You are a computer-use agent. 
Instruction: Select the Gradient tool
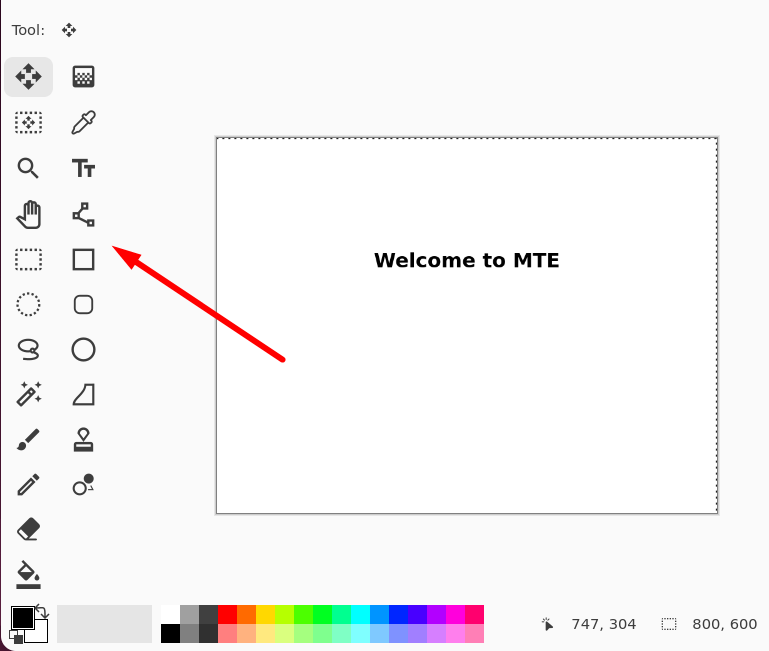tap(83, 77)
